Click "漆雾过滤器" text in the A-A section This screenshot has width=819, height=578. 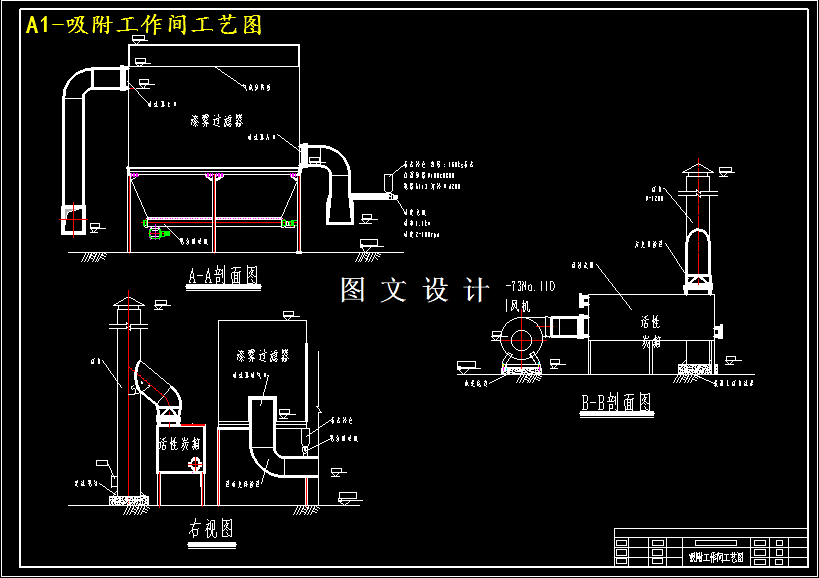[x=217, y=121]
